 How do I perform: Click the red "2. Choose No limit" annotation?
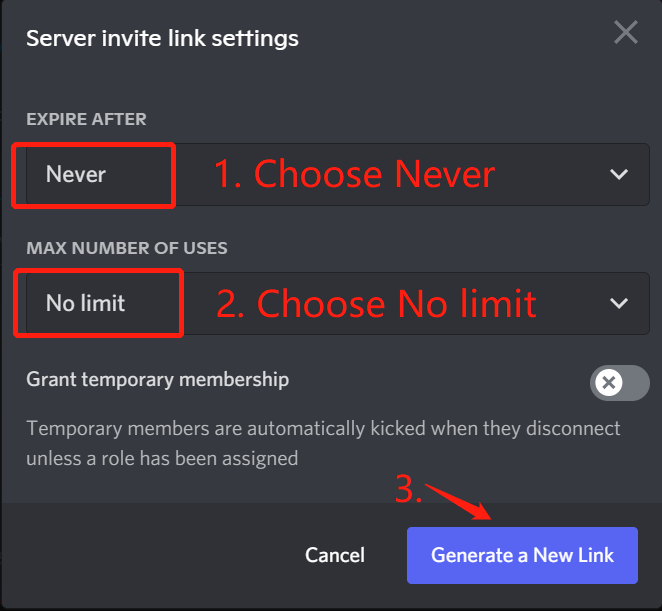coord(376,303)
